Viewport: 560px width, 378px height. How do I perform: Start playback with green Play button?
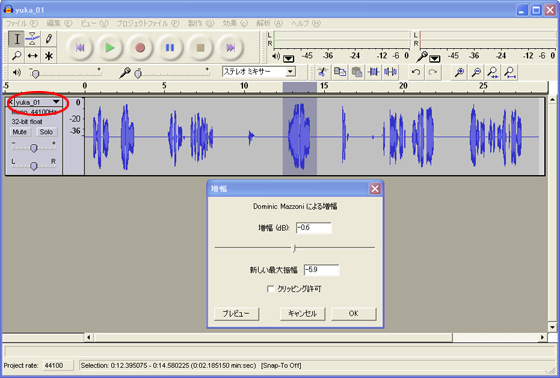point(110,48)
